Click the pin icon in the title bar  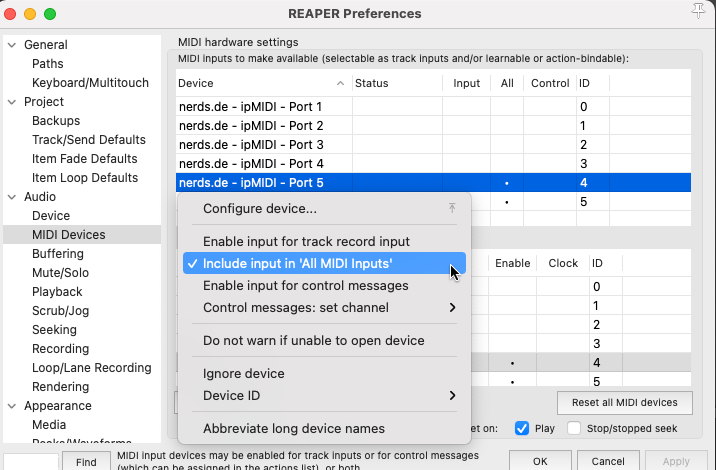[697, 12]
